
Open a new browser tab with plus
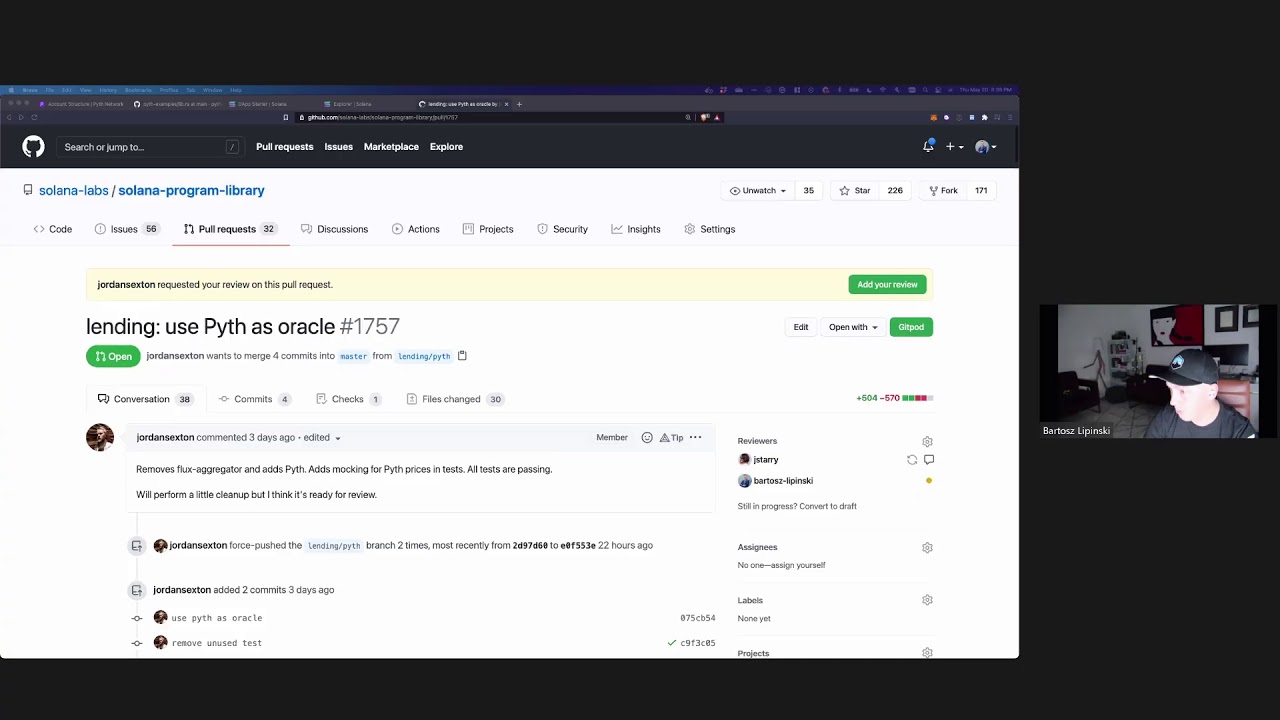pos(519,104)
